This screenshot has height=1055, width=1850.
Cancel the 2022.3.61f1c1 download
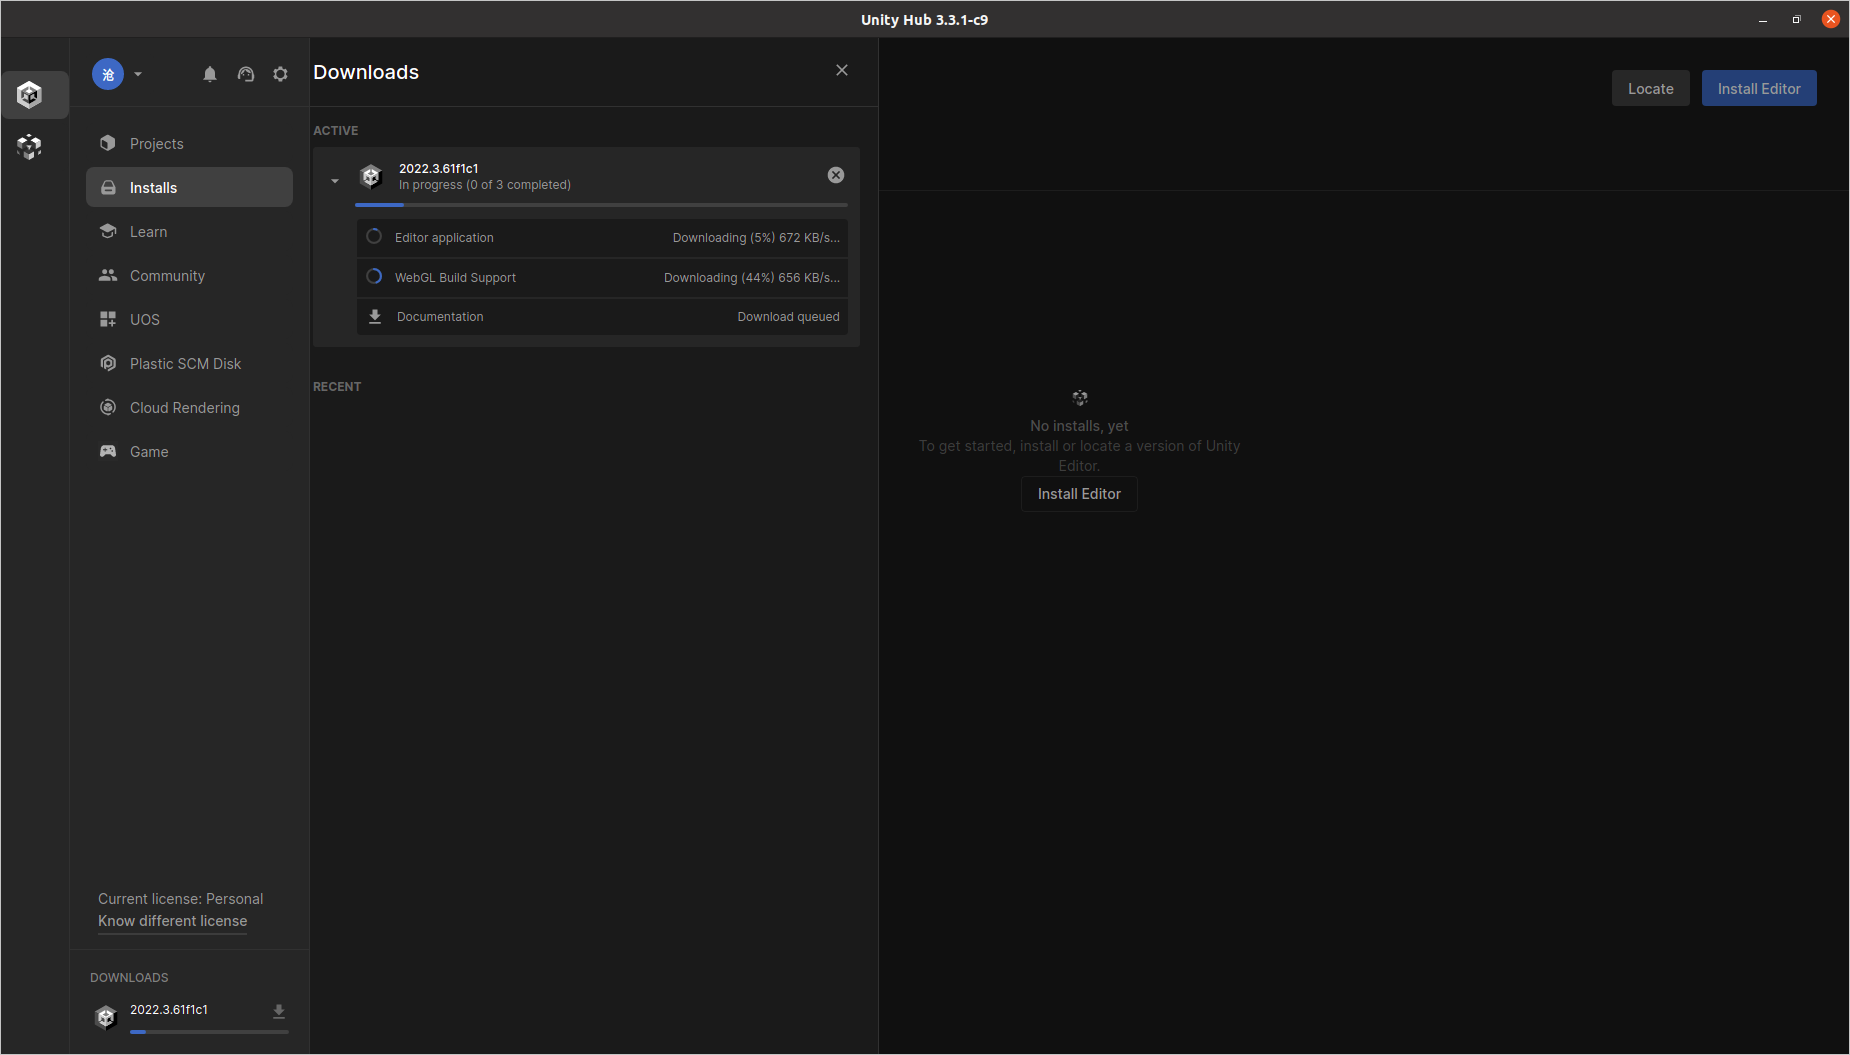pos(836,175)
